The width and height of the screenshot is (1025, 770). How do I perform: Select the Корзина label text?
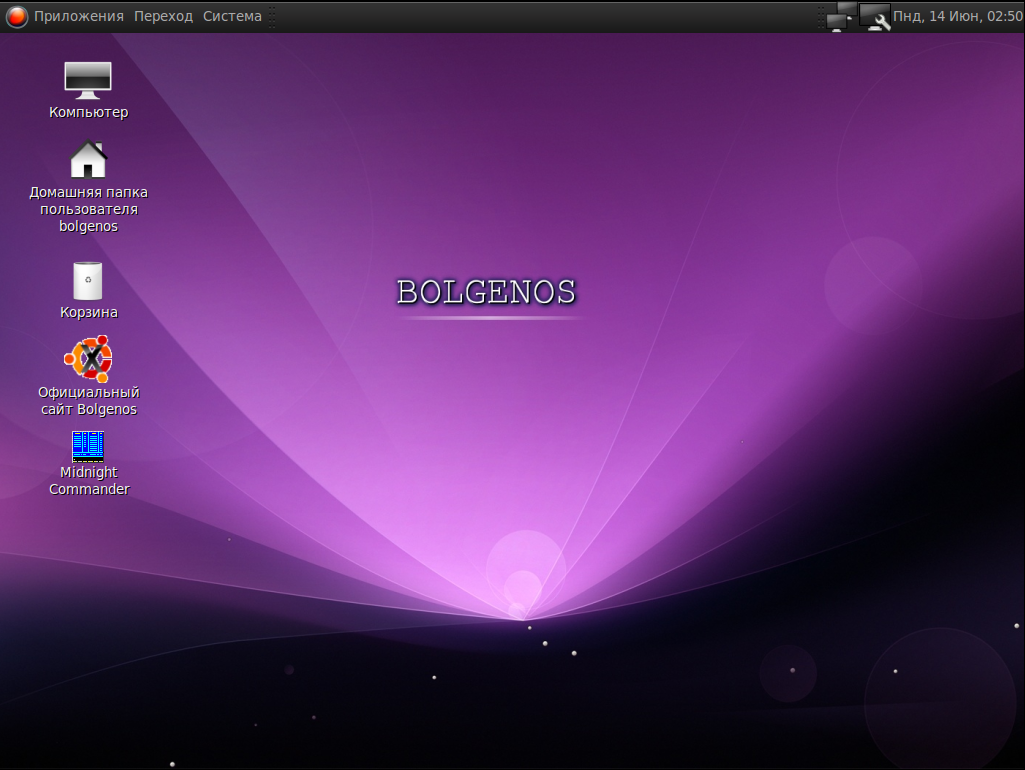pos(89,312)
